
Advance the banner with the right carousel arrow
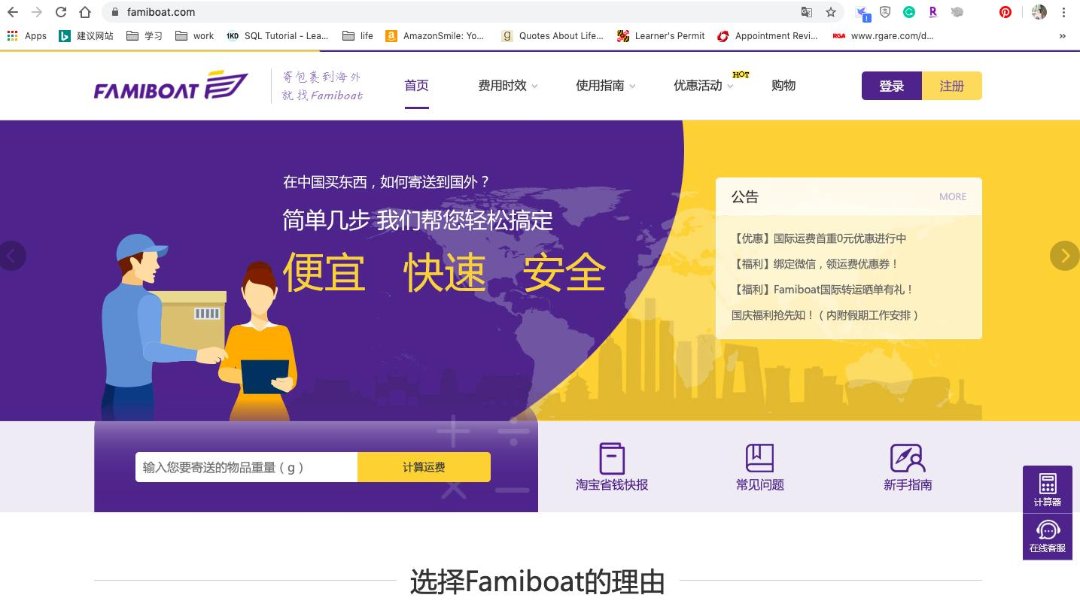click(1064, 255)
